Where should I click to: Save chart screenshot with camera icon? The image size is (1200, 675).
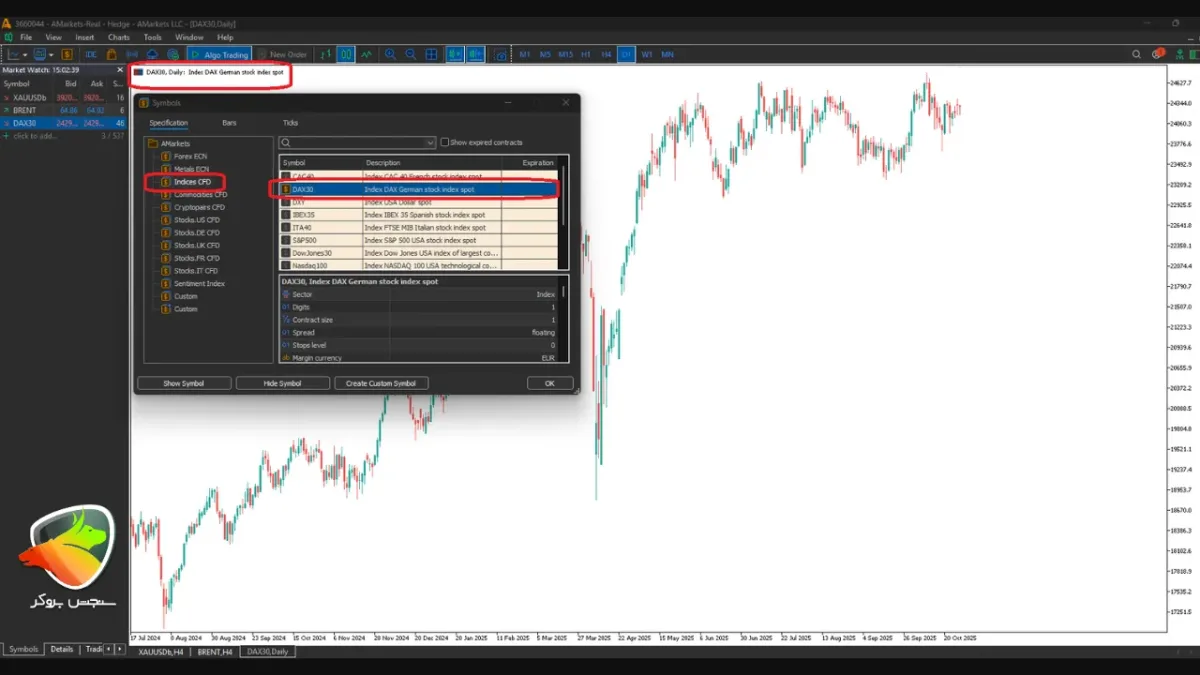click(500, 54)
